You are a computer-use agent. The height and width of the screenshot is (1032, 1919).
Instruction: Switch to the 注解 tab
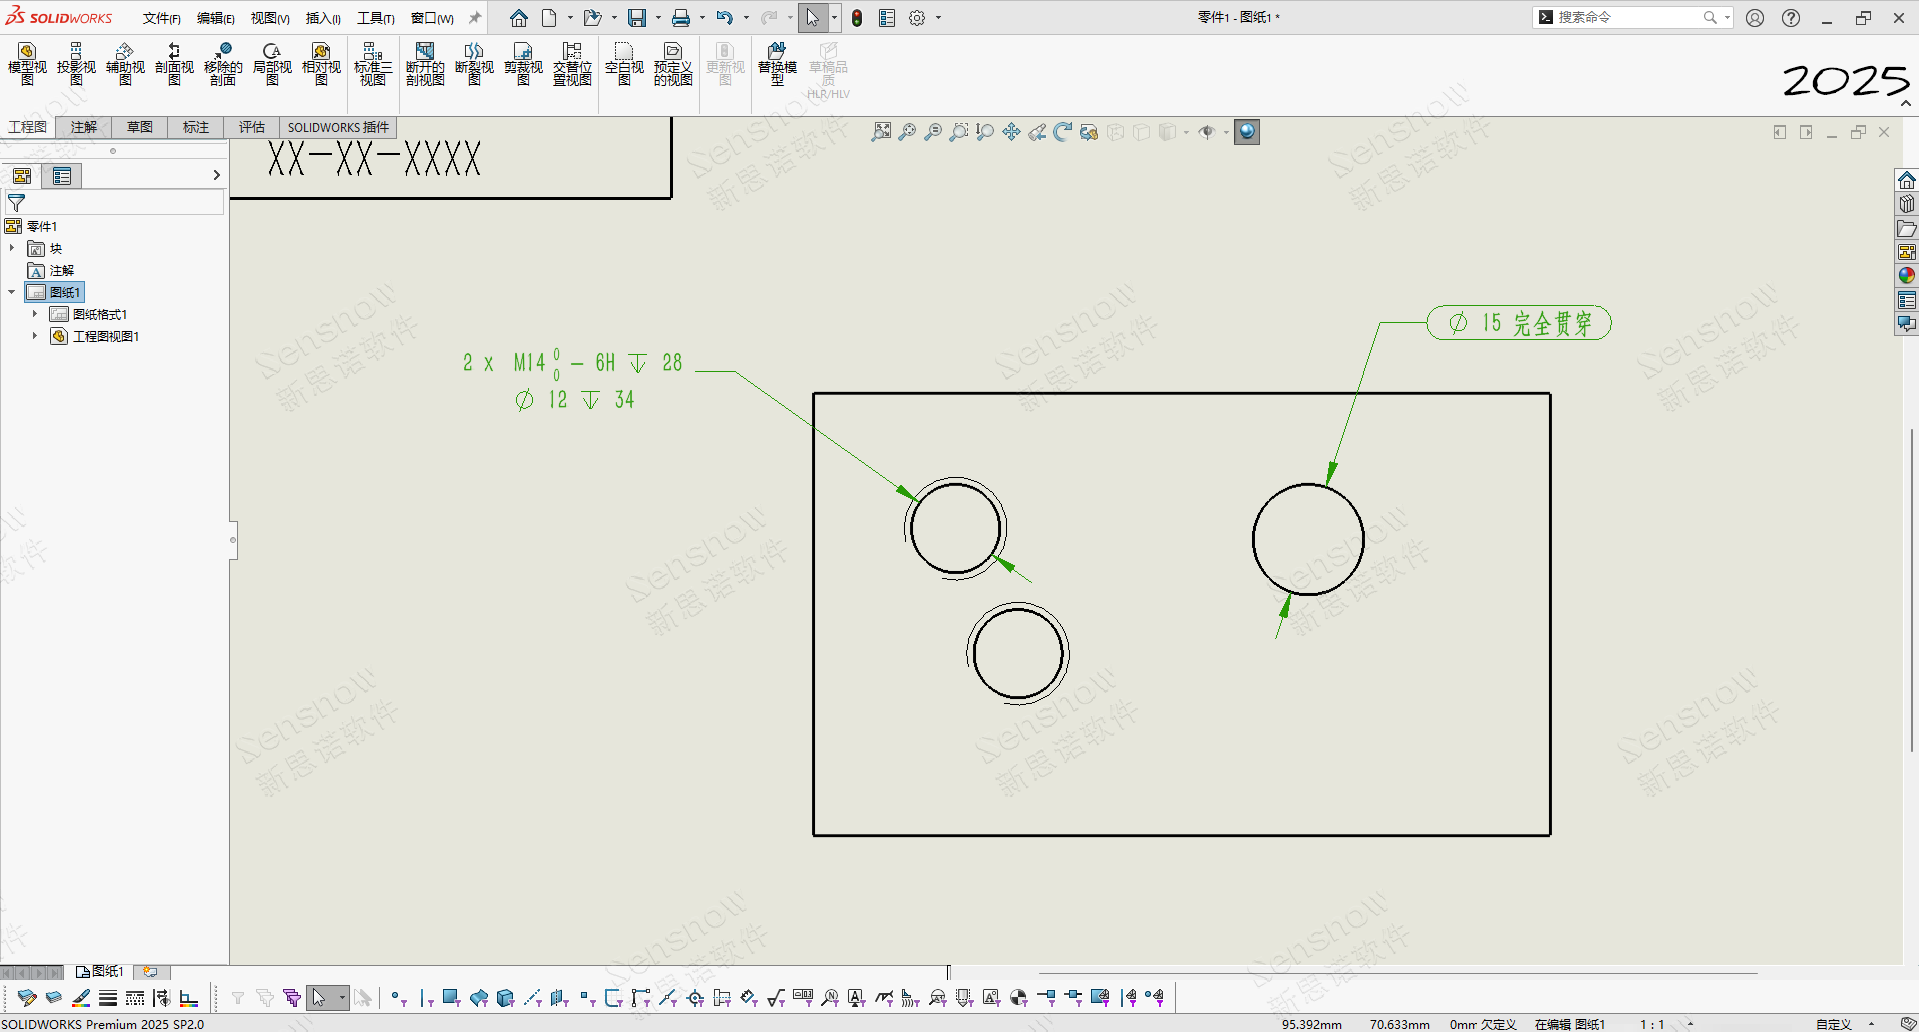[x=84, y=127]
